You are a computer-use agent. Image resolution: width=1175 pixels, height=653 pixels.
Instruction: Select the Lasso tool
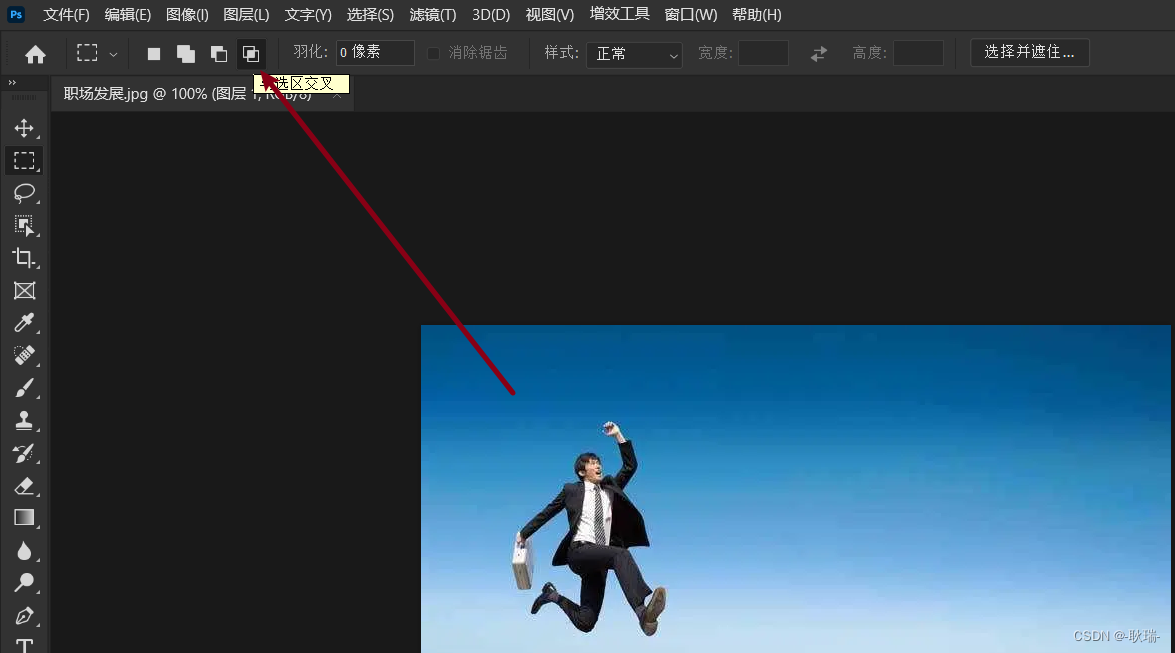pyautogui.click(x=26, y=193)
